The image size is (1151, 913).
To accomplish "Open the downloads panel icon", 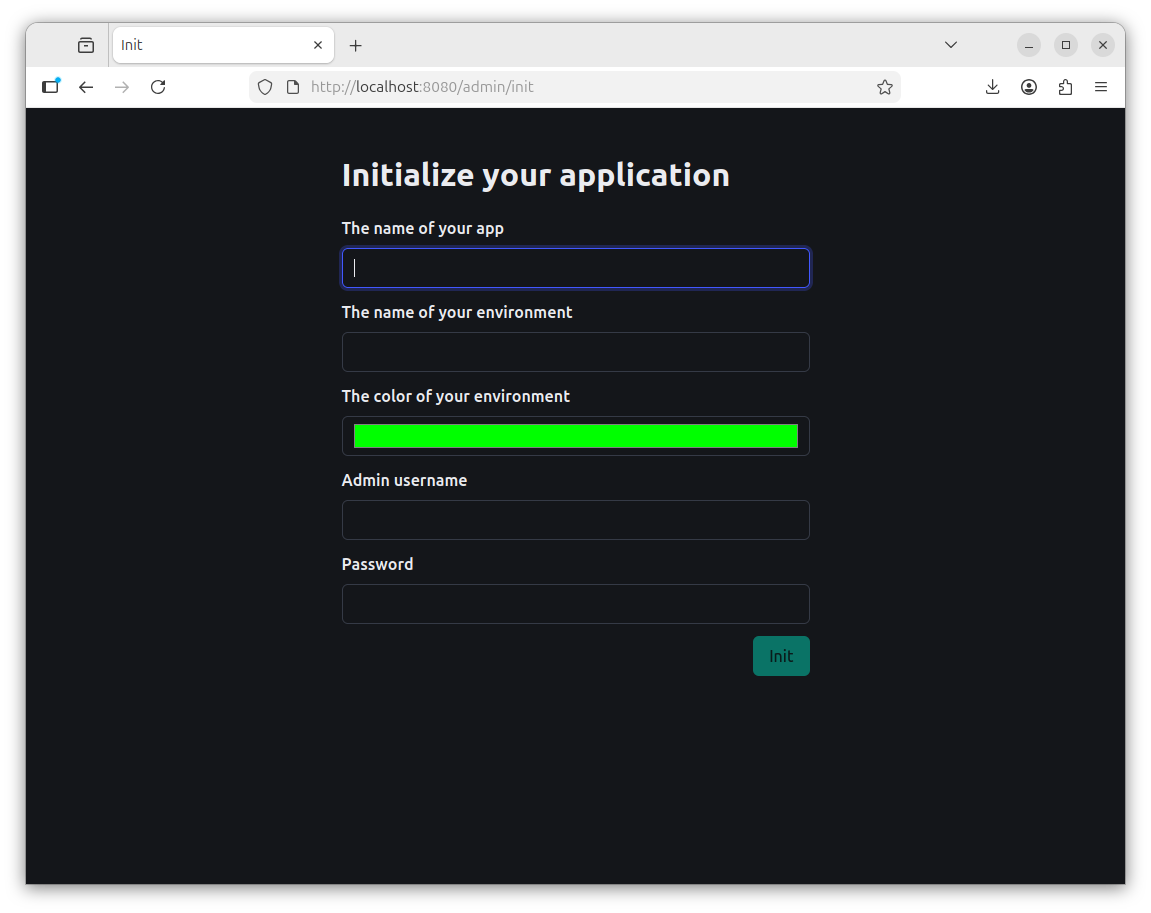I will click(992, 87).
